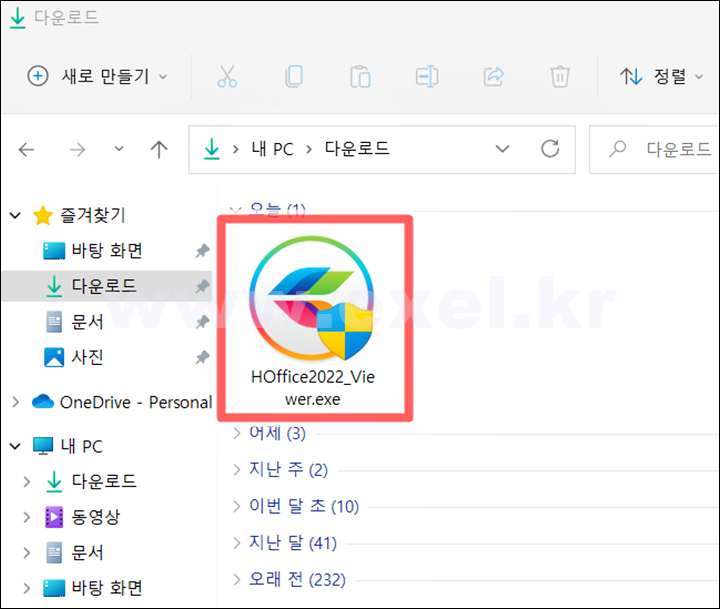Viewport: 720px width, 609px height.
Task: Click the 즐겨찾기 star icon
Action: coord(43,215)
